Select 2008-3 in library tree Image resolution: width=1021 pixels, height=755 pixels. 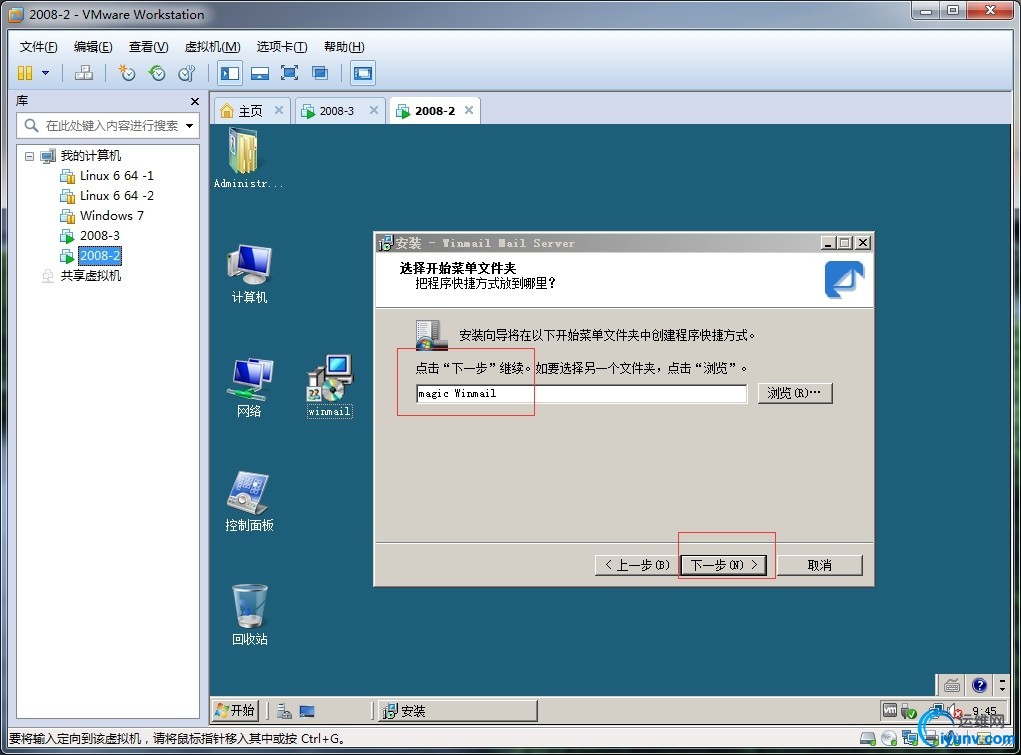click(100, 236)
